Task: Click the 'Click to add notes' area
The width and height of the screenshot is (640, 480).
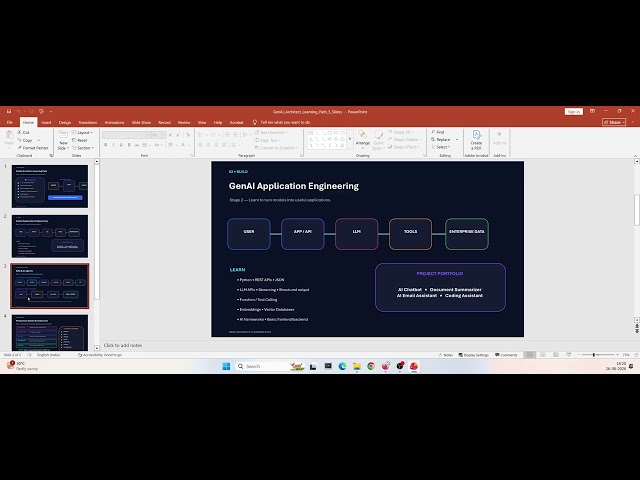Action: coord(123,345)
